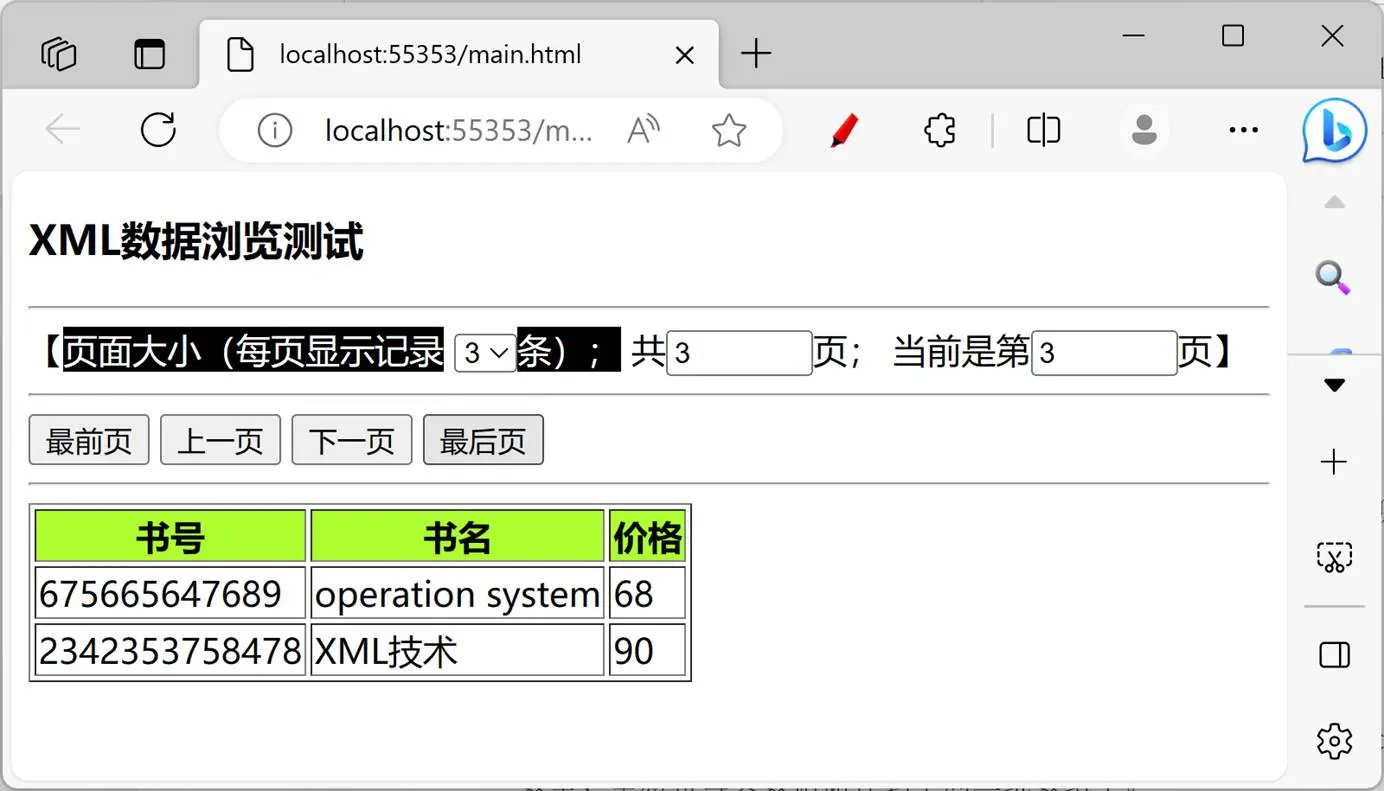The height and width of the screenshot is (791, 1384).
Task: Click the address bar URL text
Action: (x=458, y=130)
